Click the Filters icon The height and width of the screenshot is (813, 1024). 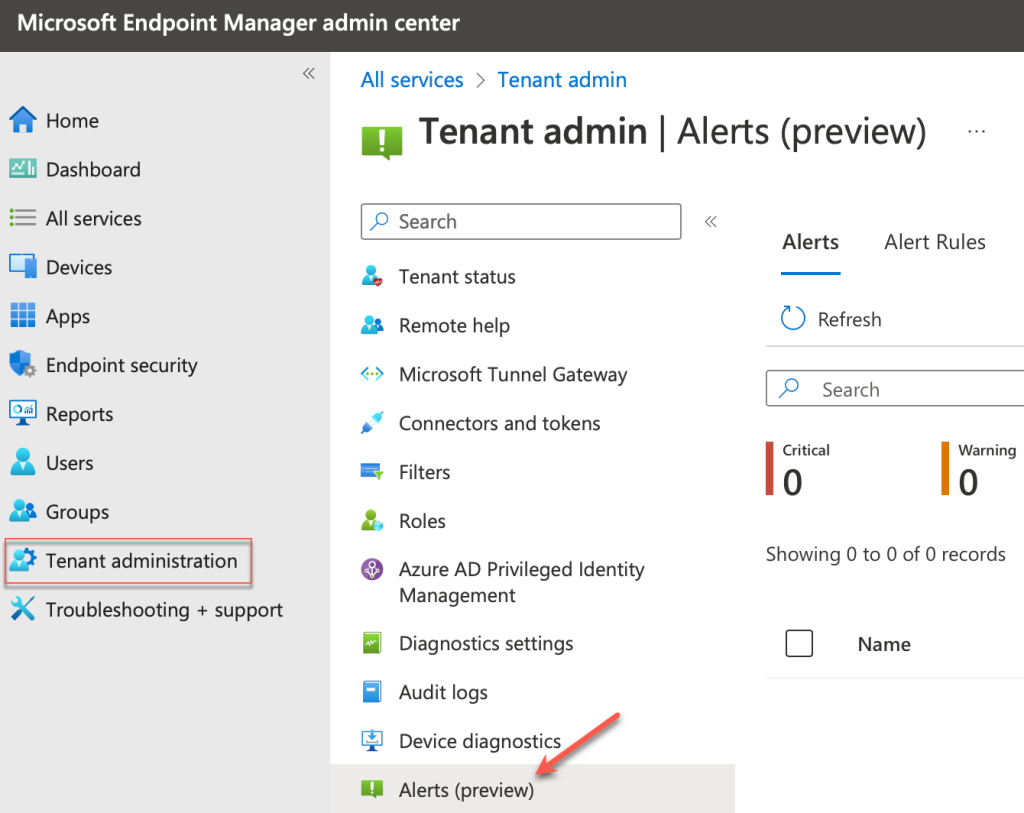[372, 471]
